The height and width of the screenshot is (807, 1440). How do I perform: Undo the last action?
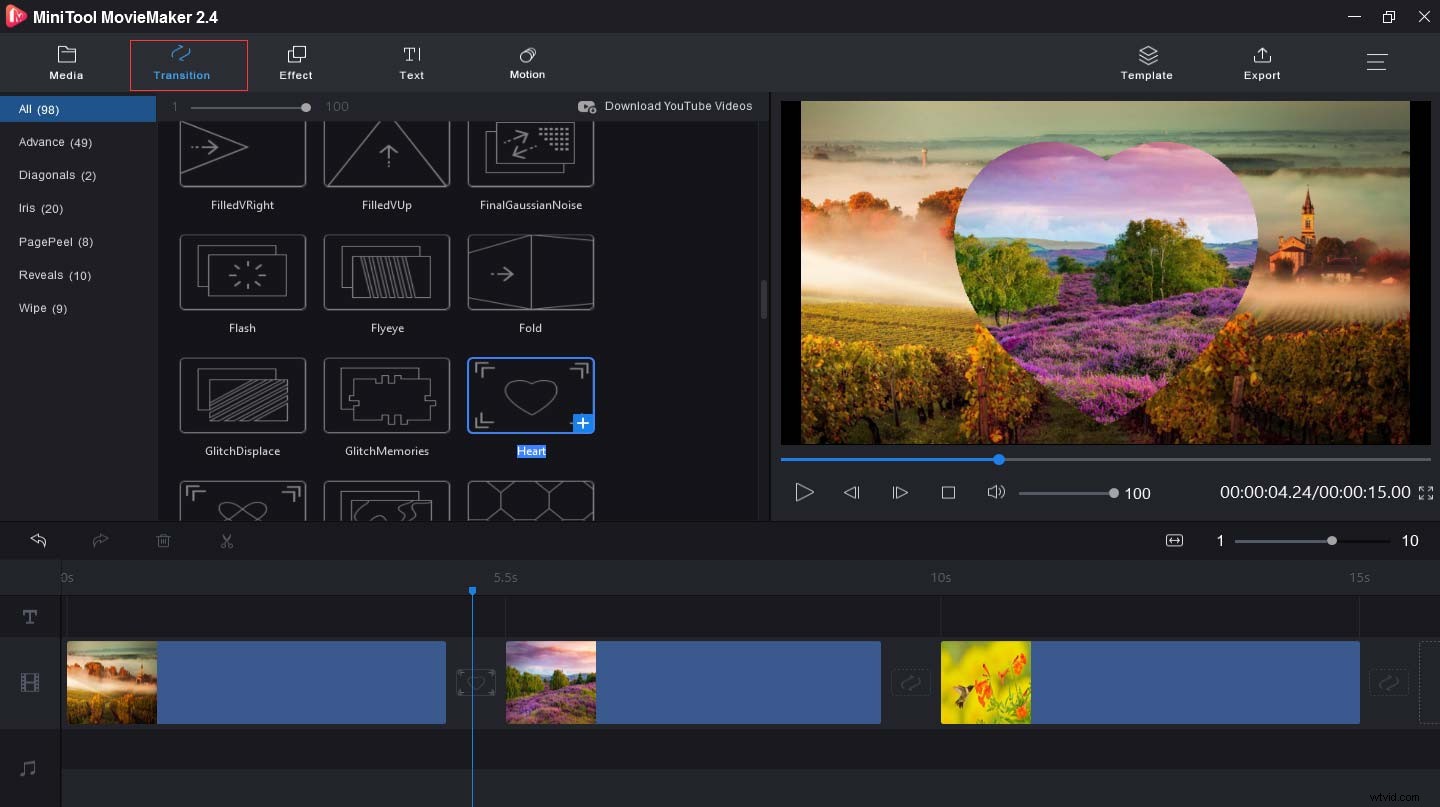[38, 541]
